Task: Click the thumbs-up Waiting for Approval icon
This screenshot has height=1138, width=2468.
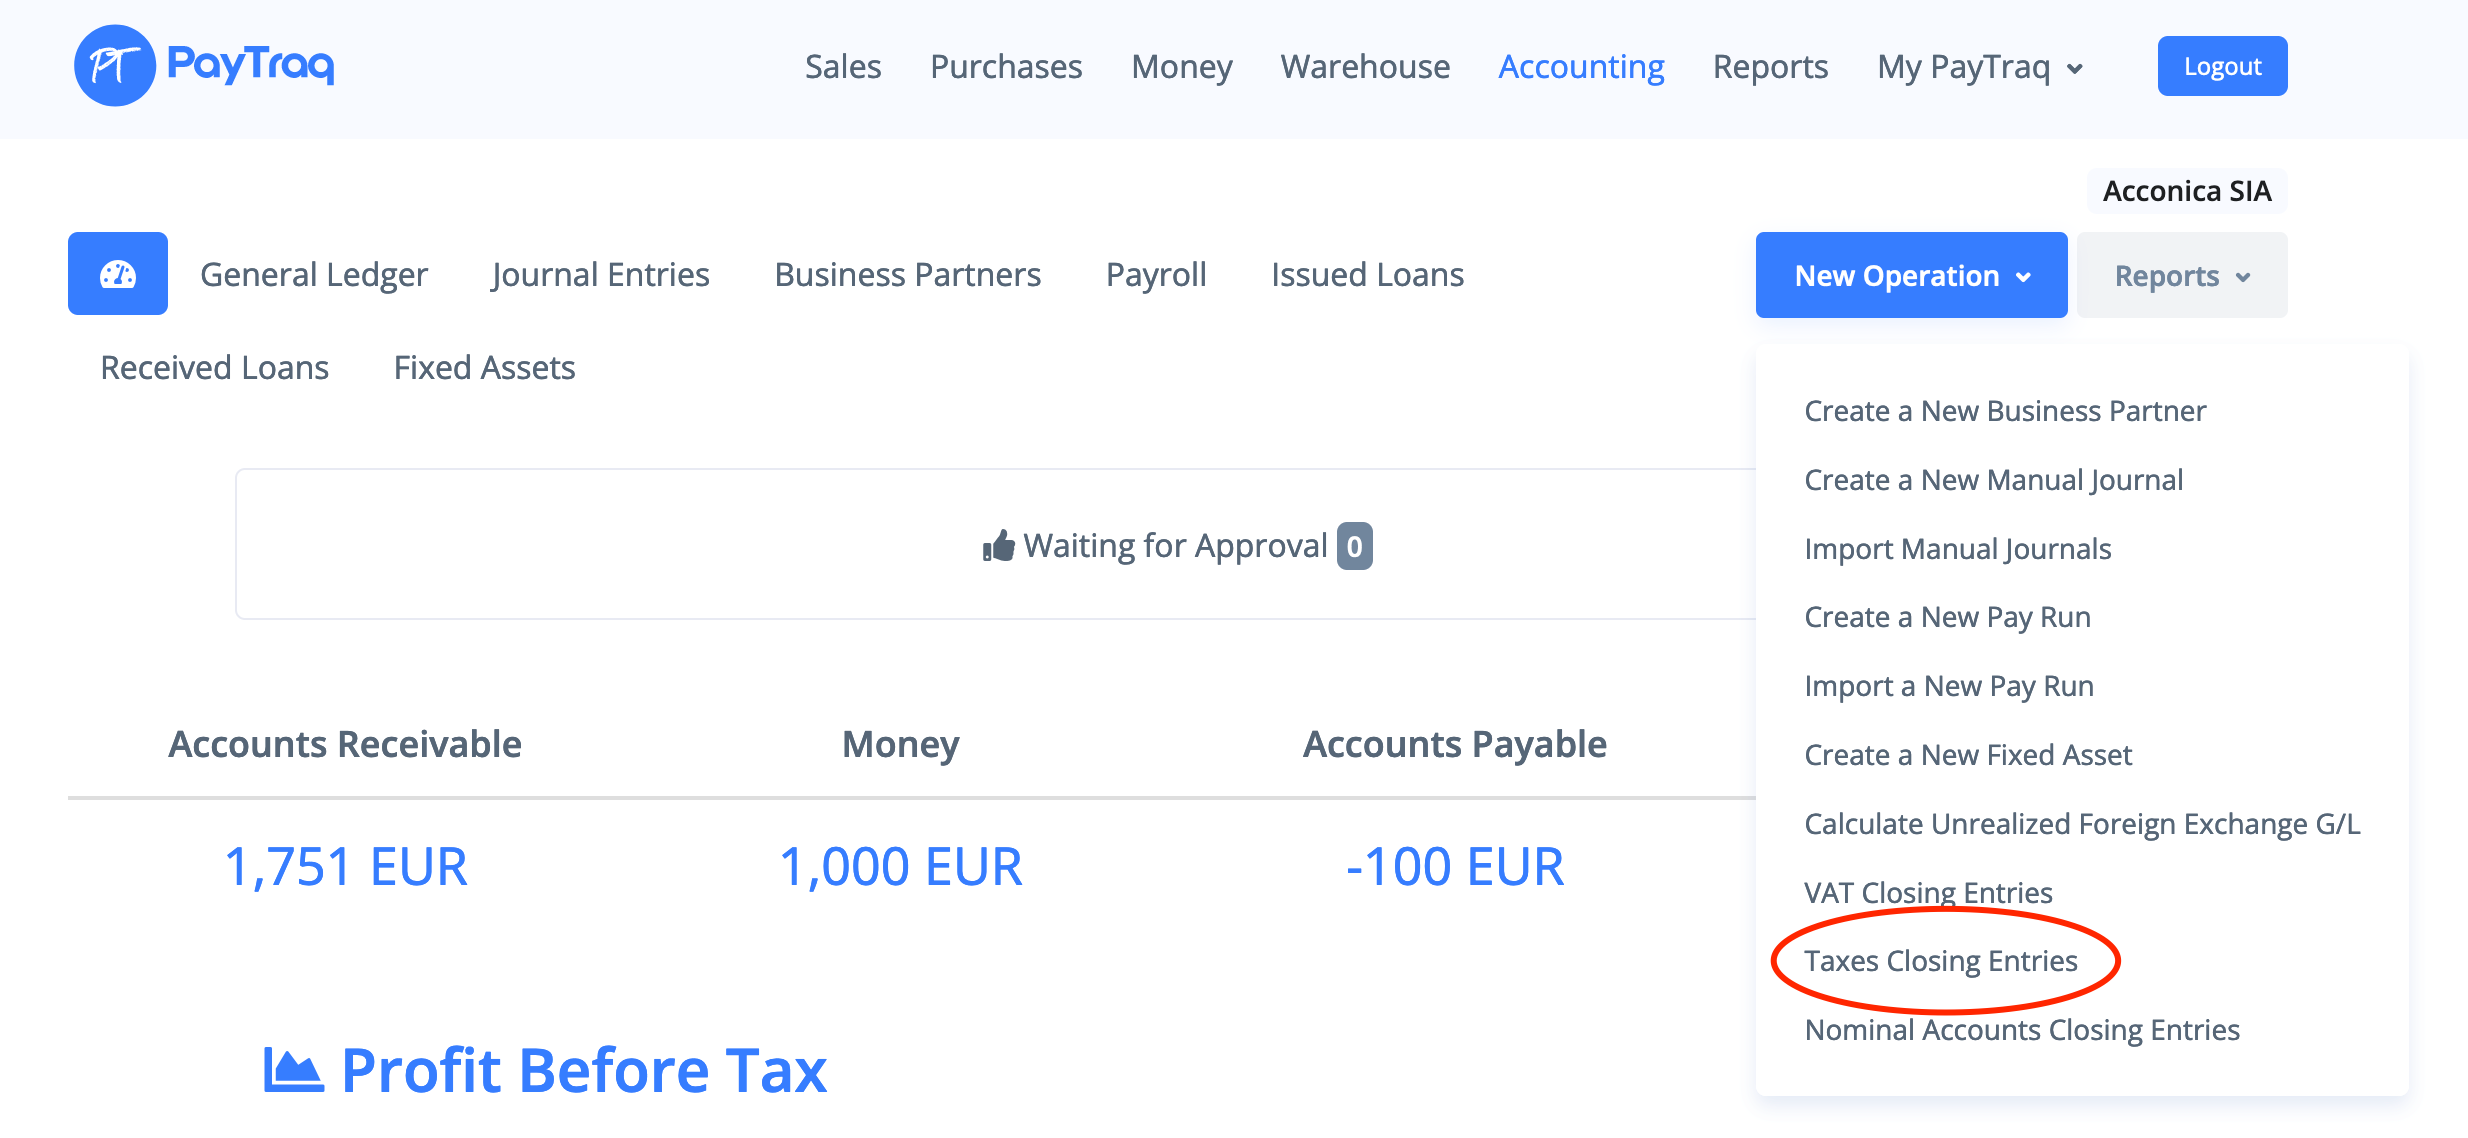Action: tap(998, 546)
